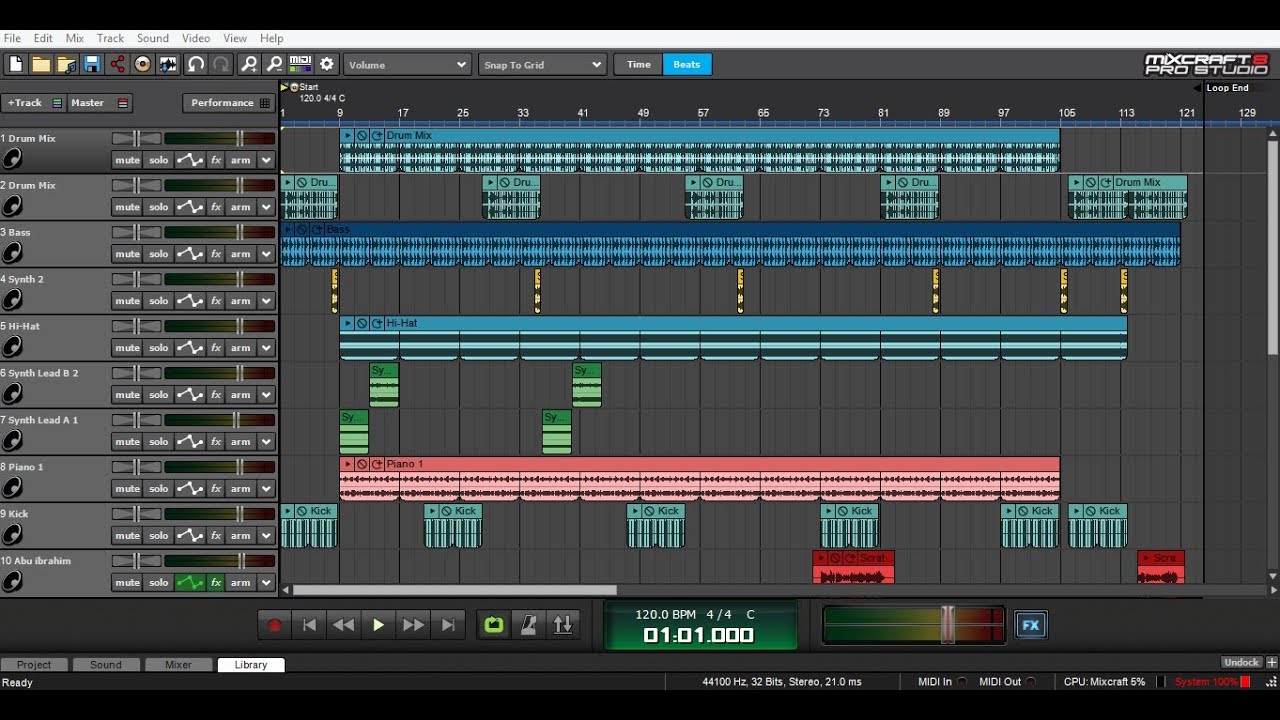Open a project using the folder icon
1280x720 pixels.
(41, 64)
